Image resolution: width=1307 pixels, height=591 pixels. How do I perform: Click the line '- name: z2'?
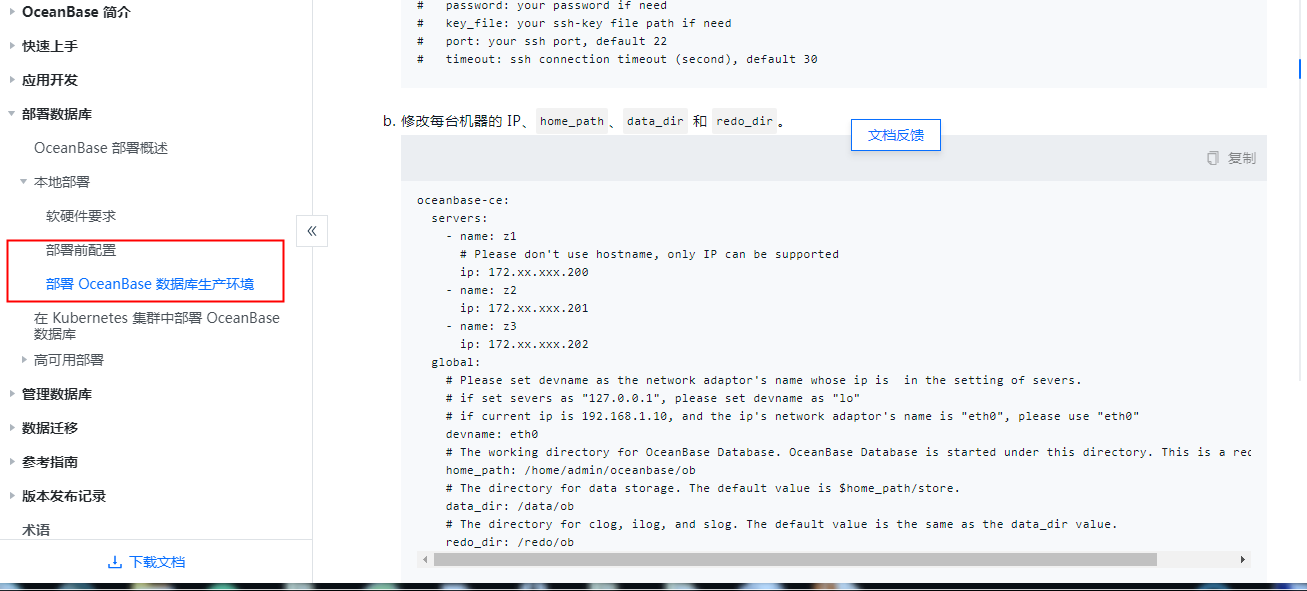pos(481,290)
